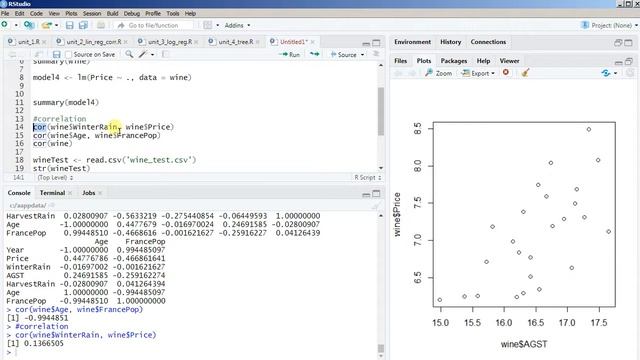640x360 pixels.
Task: Open the (Top Level) scope selector
Action: (55, 178)
